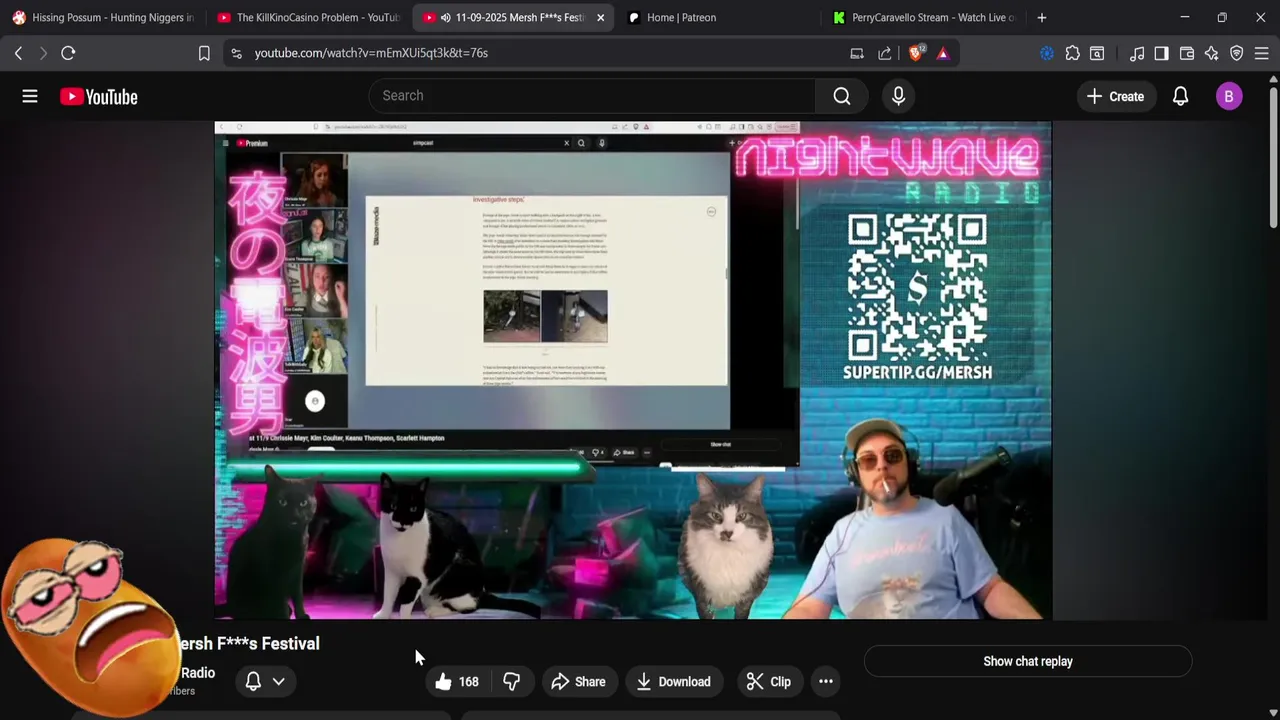1280x720 pixels.
Task: Click the YouTube search magnifier button
Action: click(x=842, y=96)
